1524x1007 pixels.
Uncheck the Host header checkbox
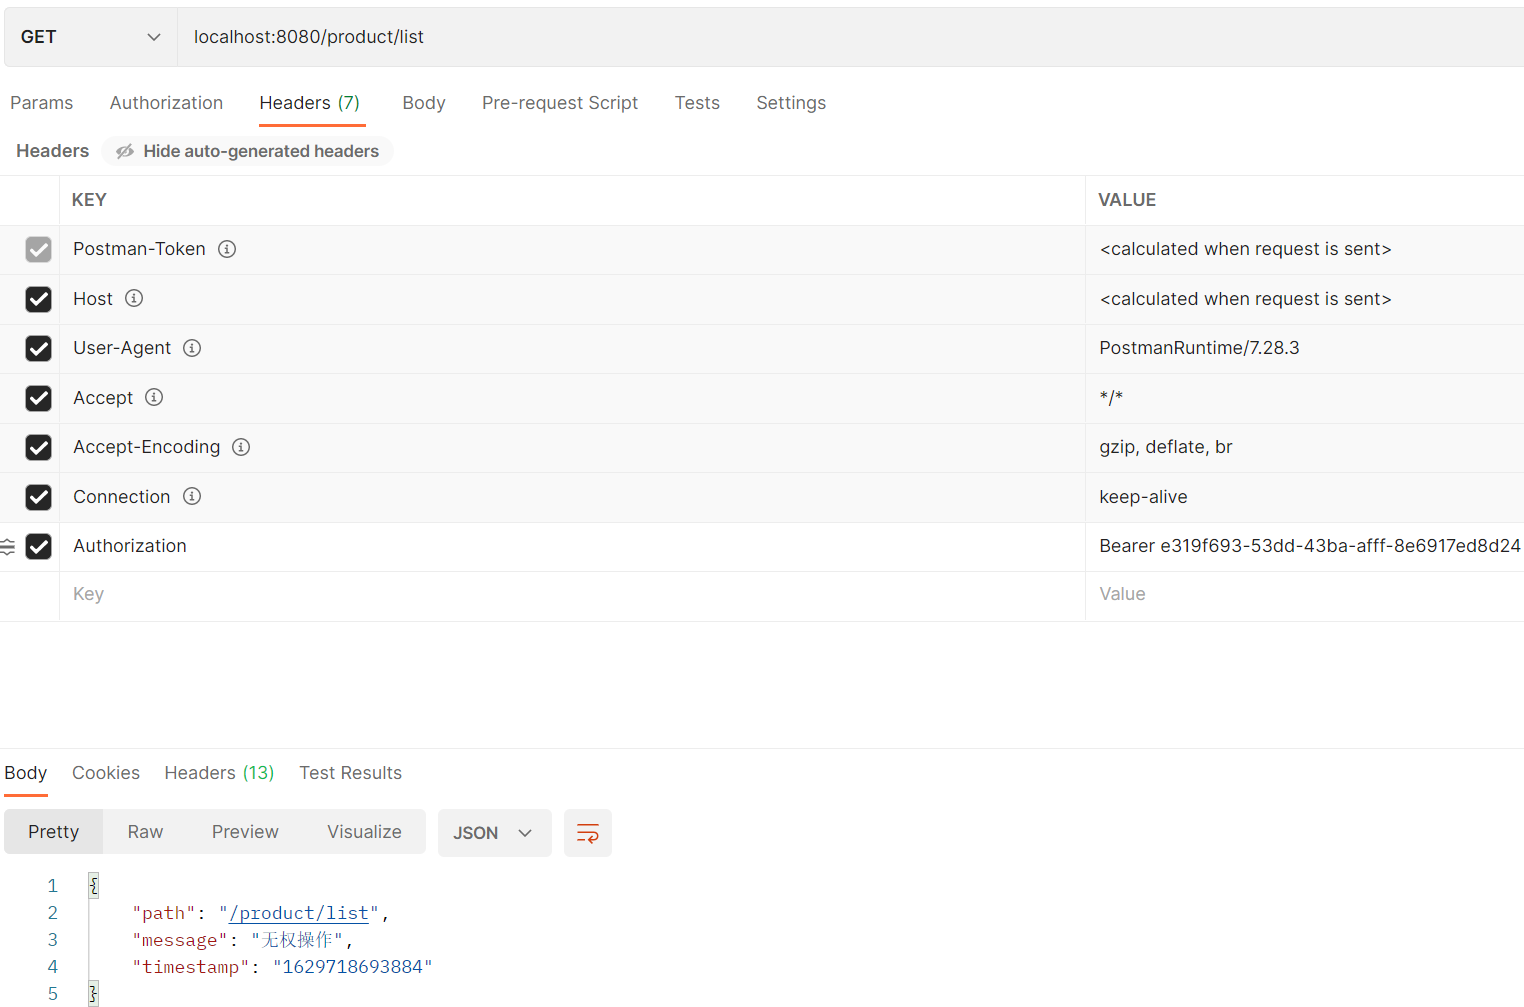pyautogui.click(x=38, y=299)
